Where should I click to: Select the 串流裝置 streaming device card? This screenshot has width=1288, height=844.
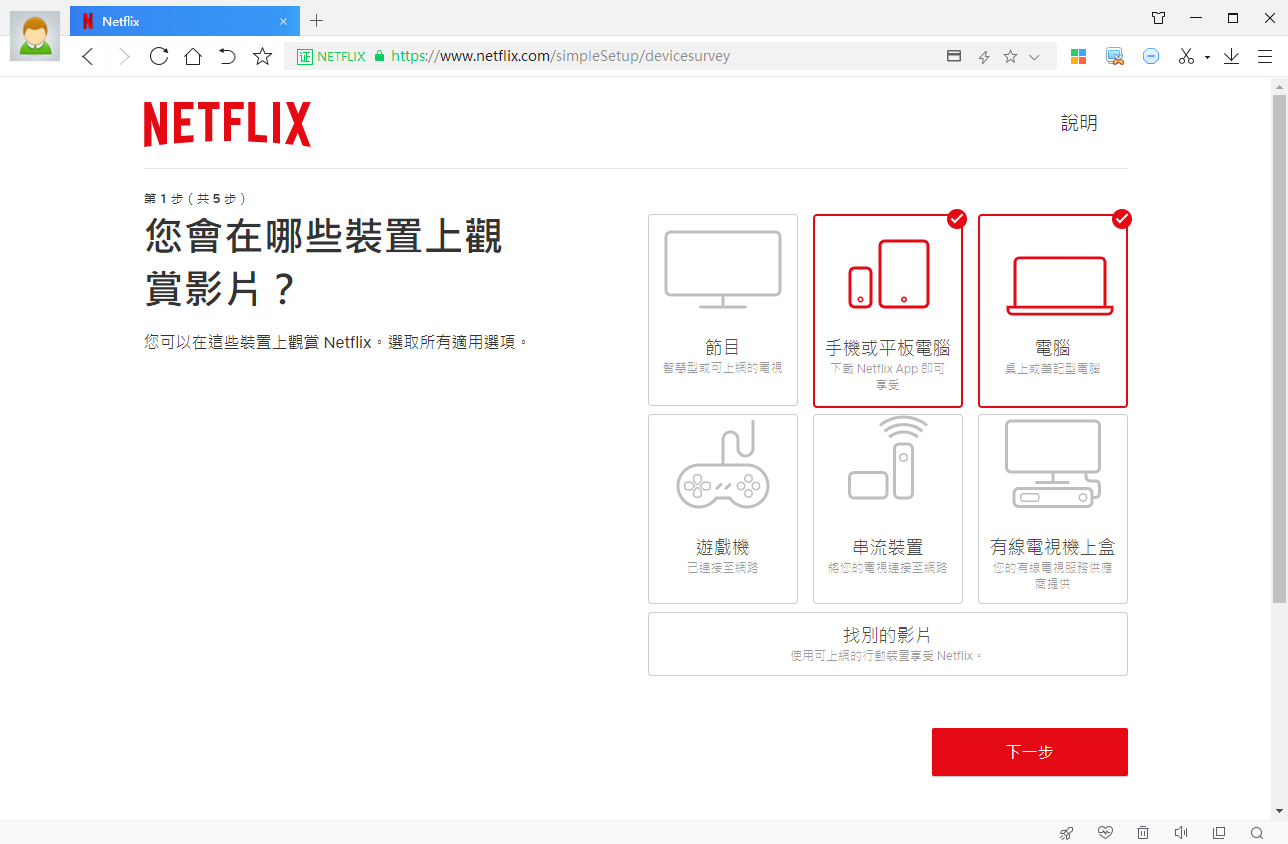pyautogui.click(x=888, y=509)
